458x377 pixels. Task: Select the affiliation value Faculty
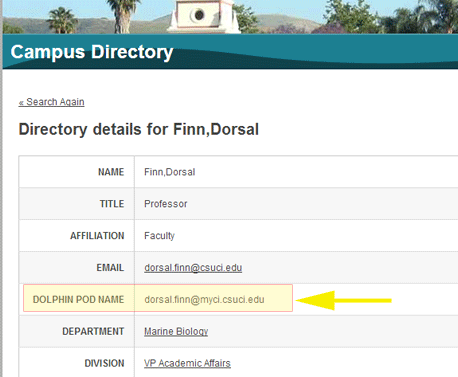click(x=159, y=236)
